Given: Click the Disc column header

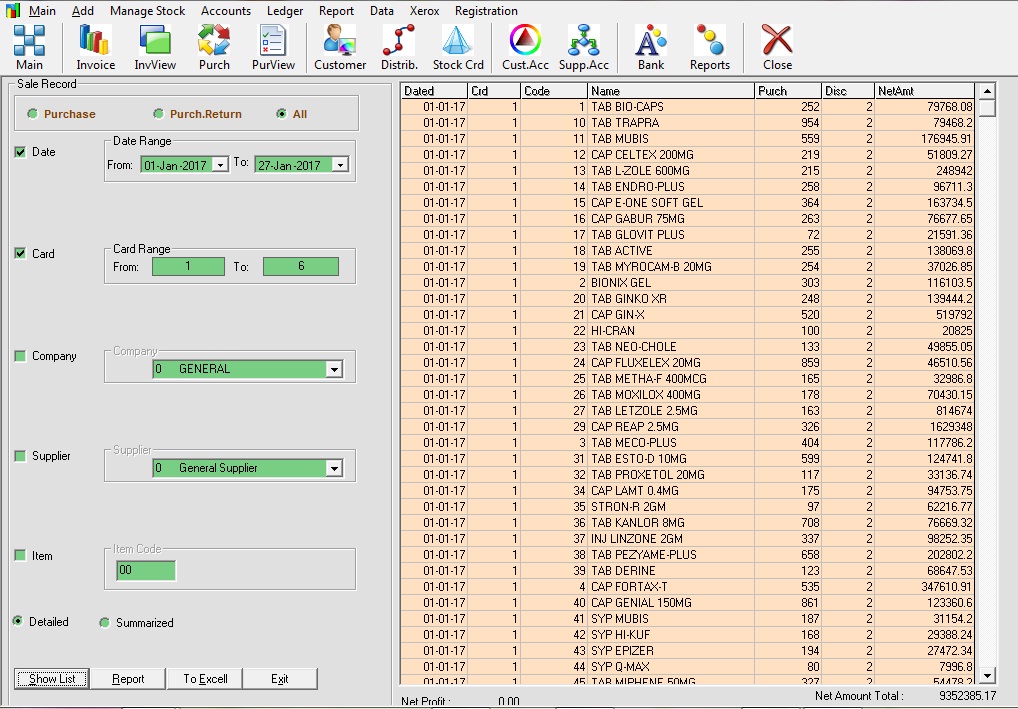Looking at the screenshot, I should [x=847, y=91].
